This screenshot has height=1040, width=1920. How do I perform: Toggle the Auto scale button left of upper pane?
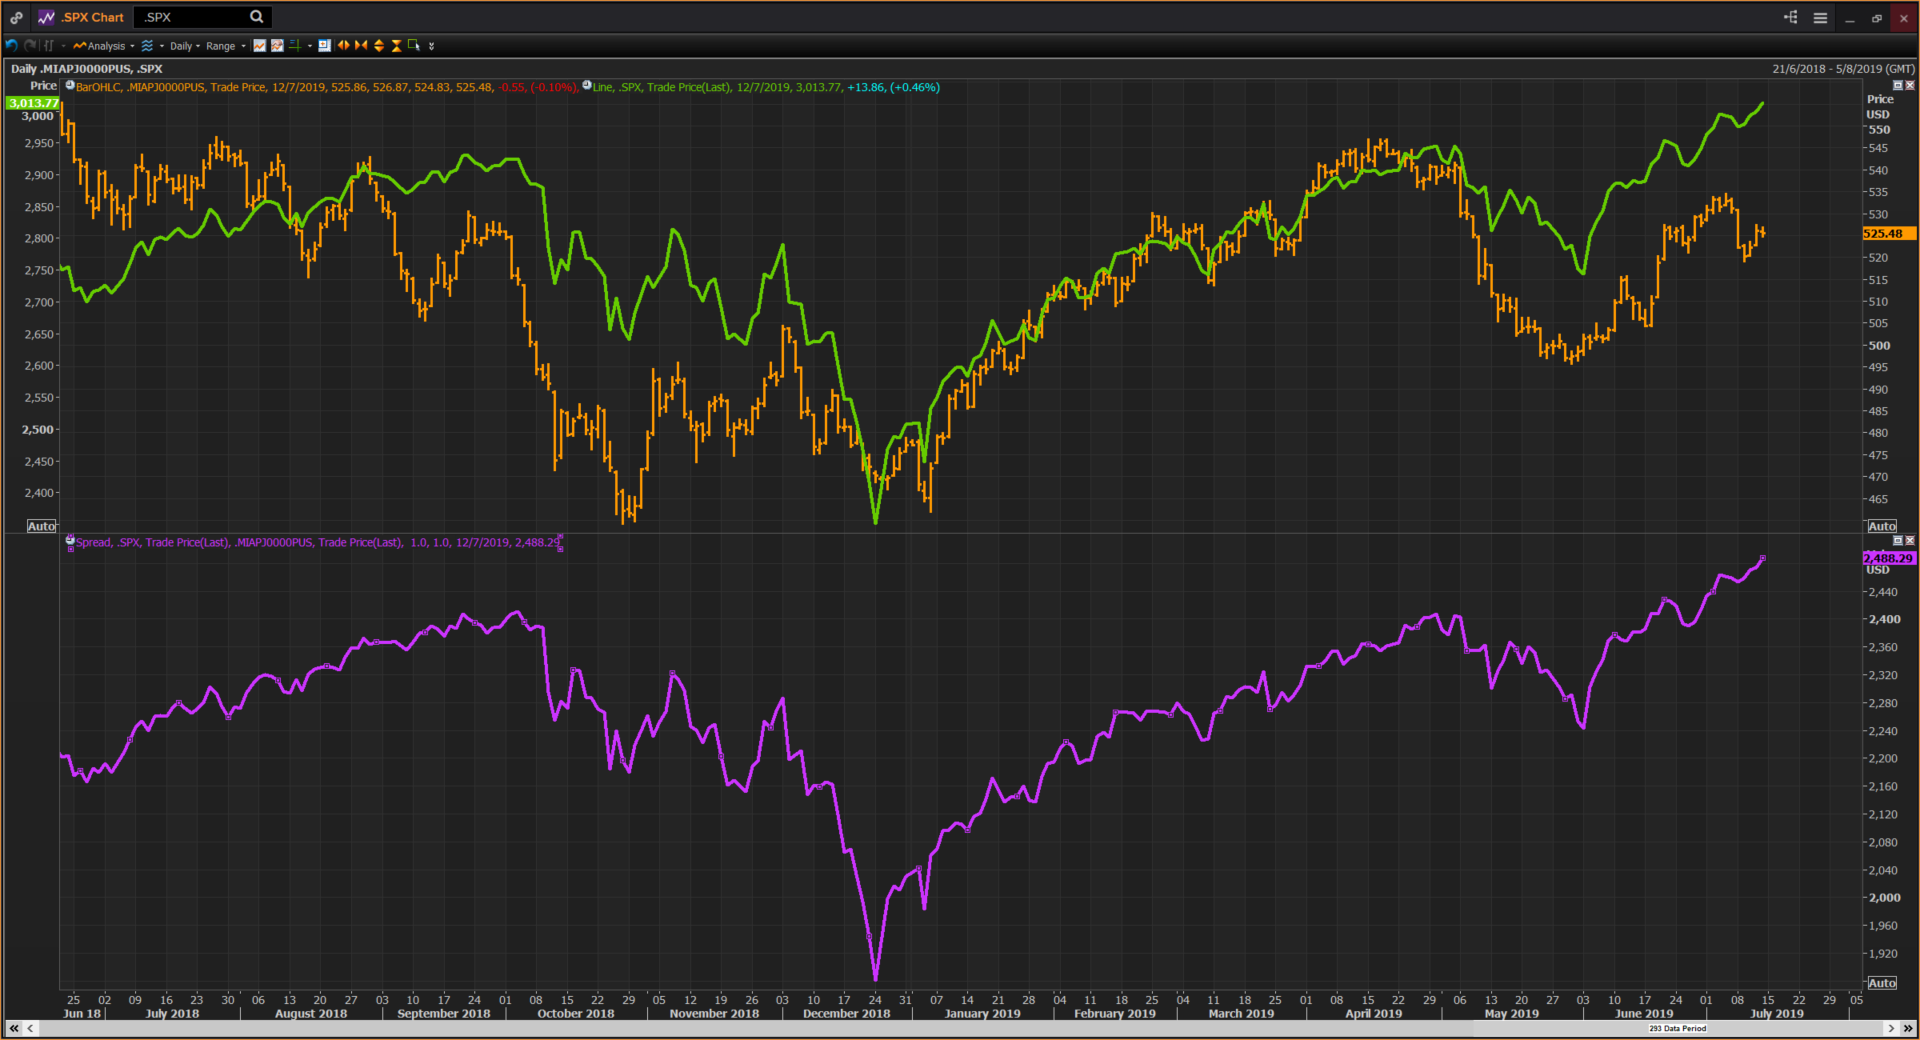41,526
